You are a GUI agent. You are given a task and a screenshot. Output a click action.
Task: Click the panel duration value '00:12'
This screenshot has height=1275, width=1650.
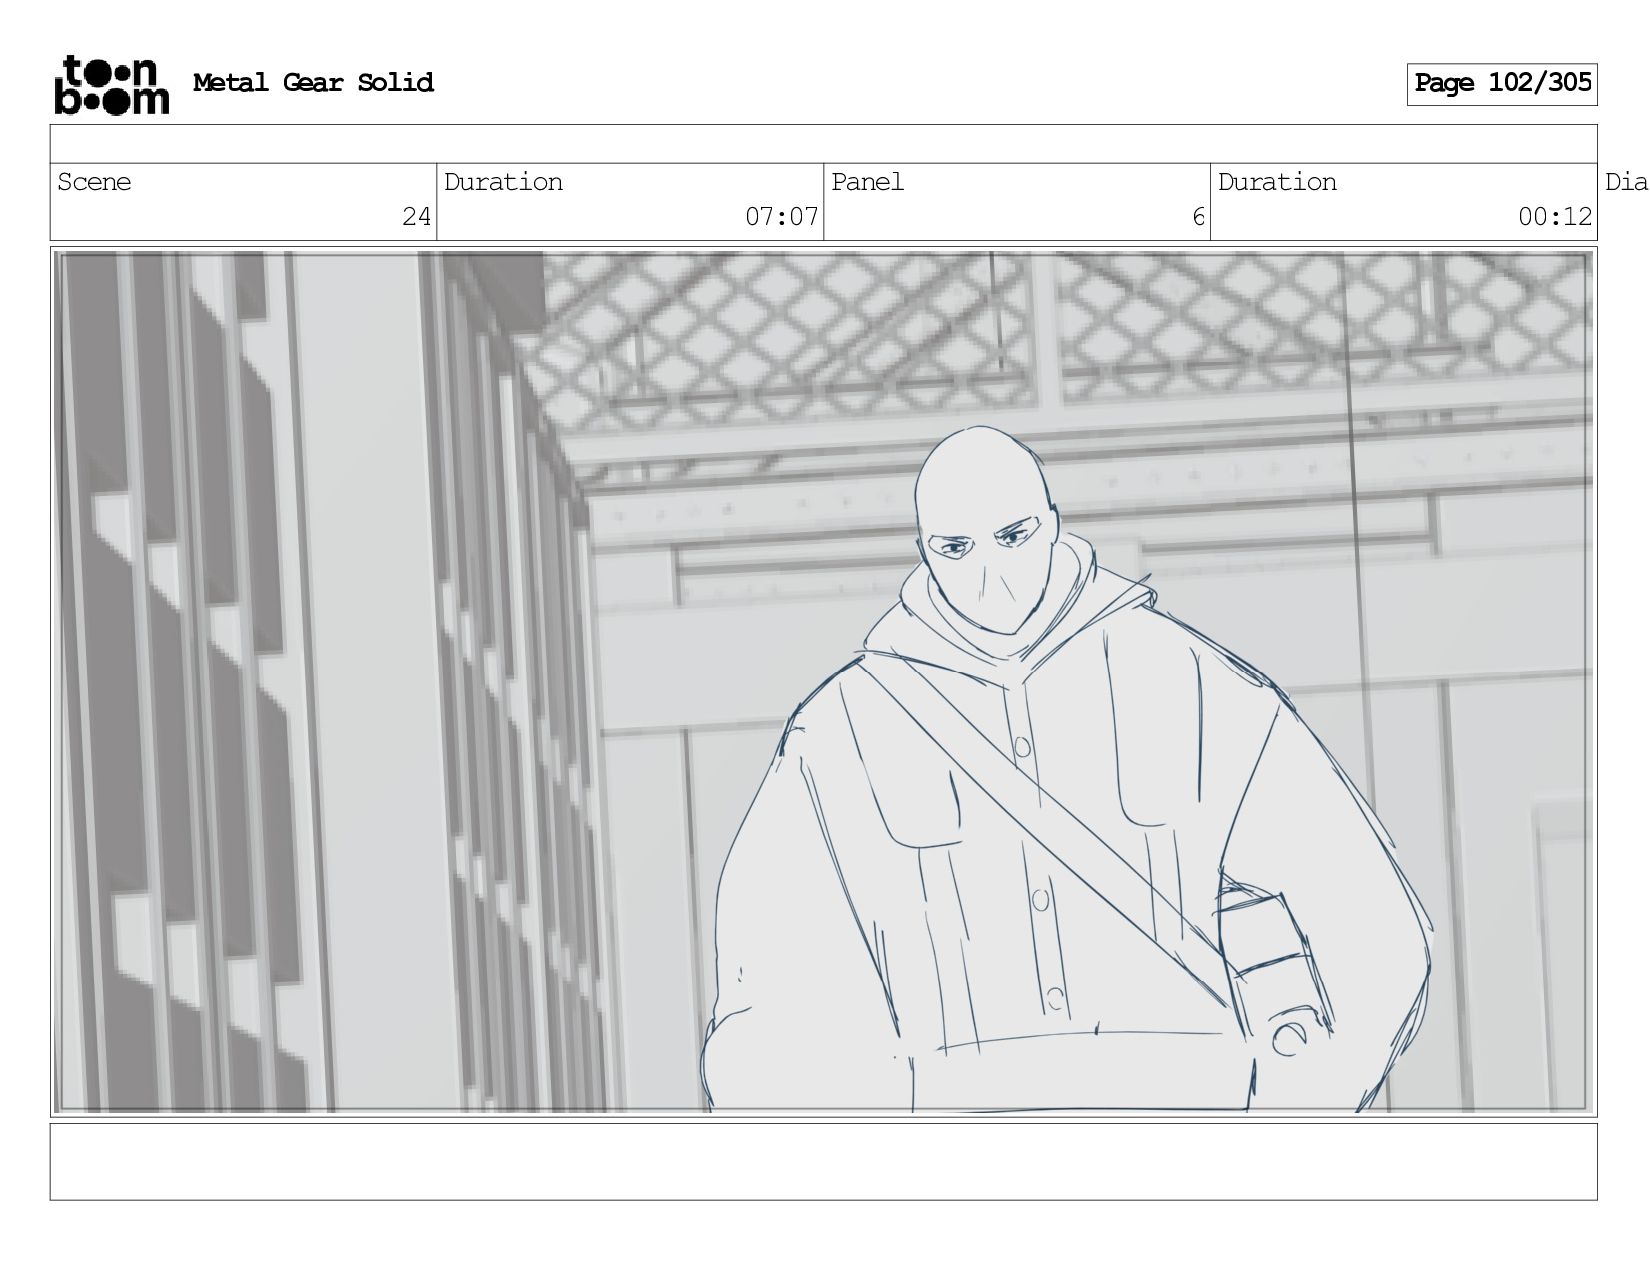(1554, 217)
